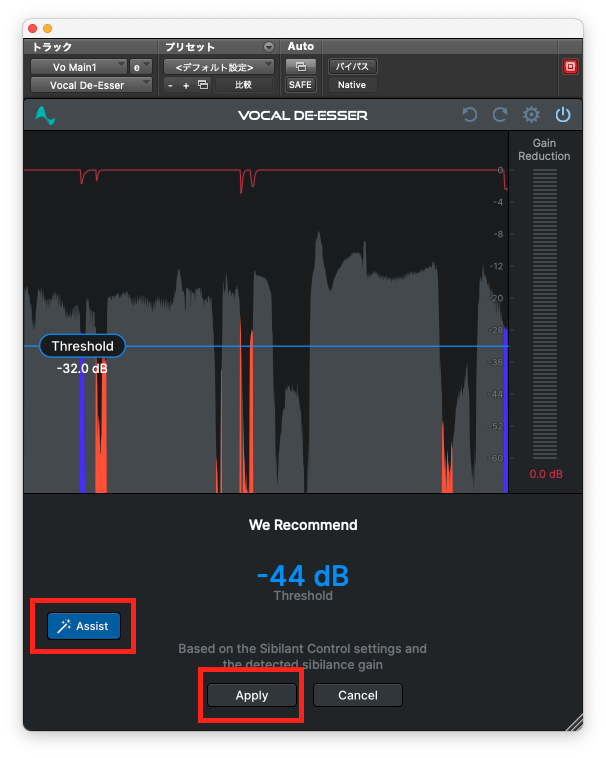Viewport: 606px width, 758px height.
Task: Select next preset with plus button
Action: (x=186, y=85)
